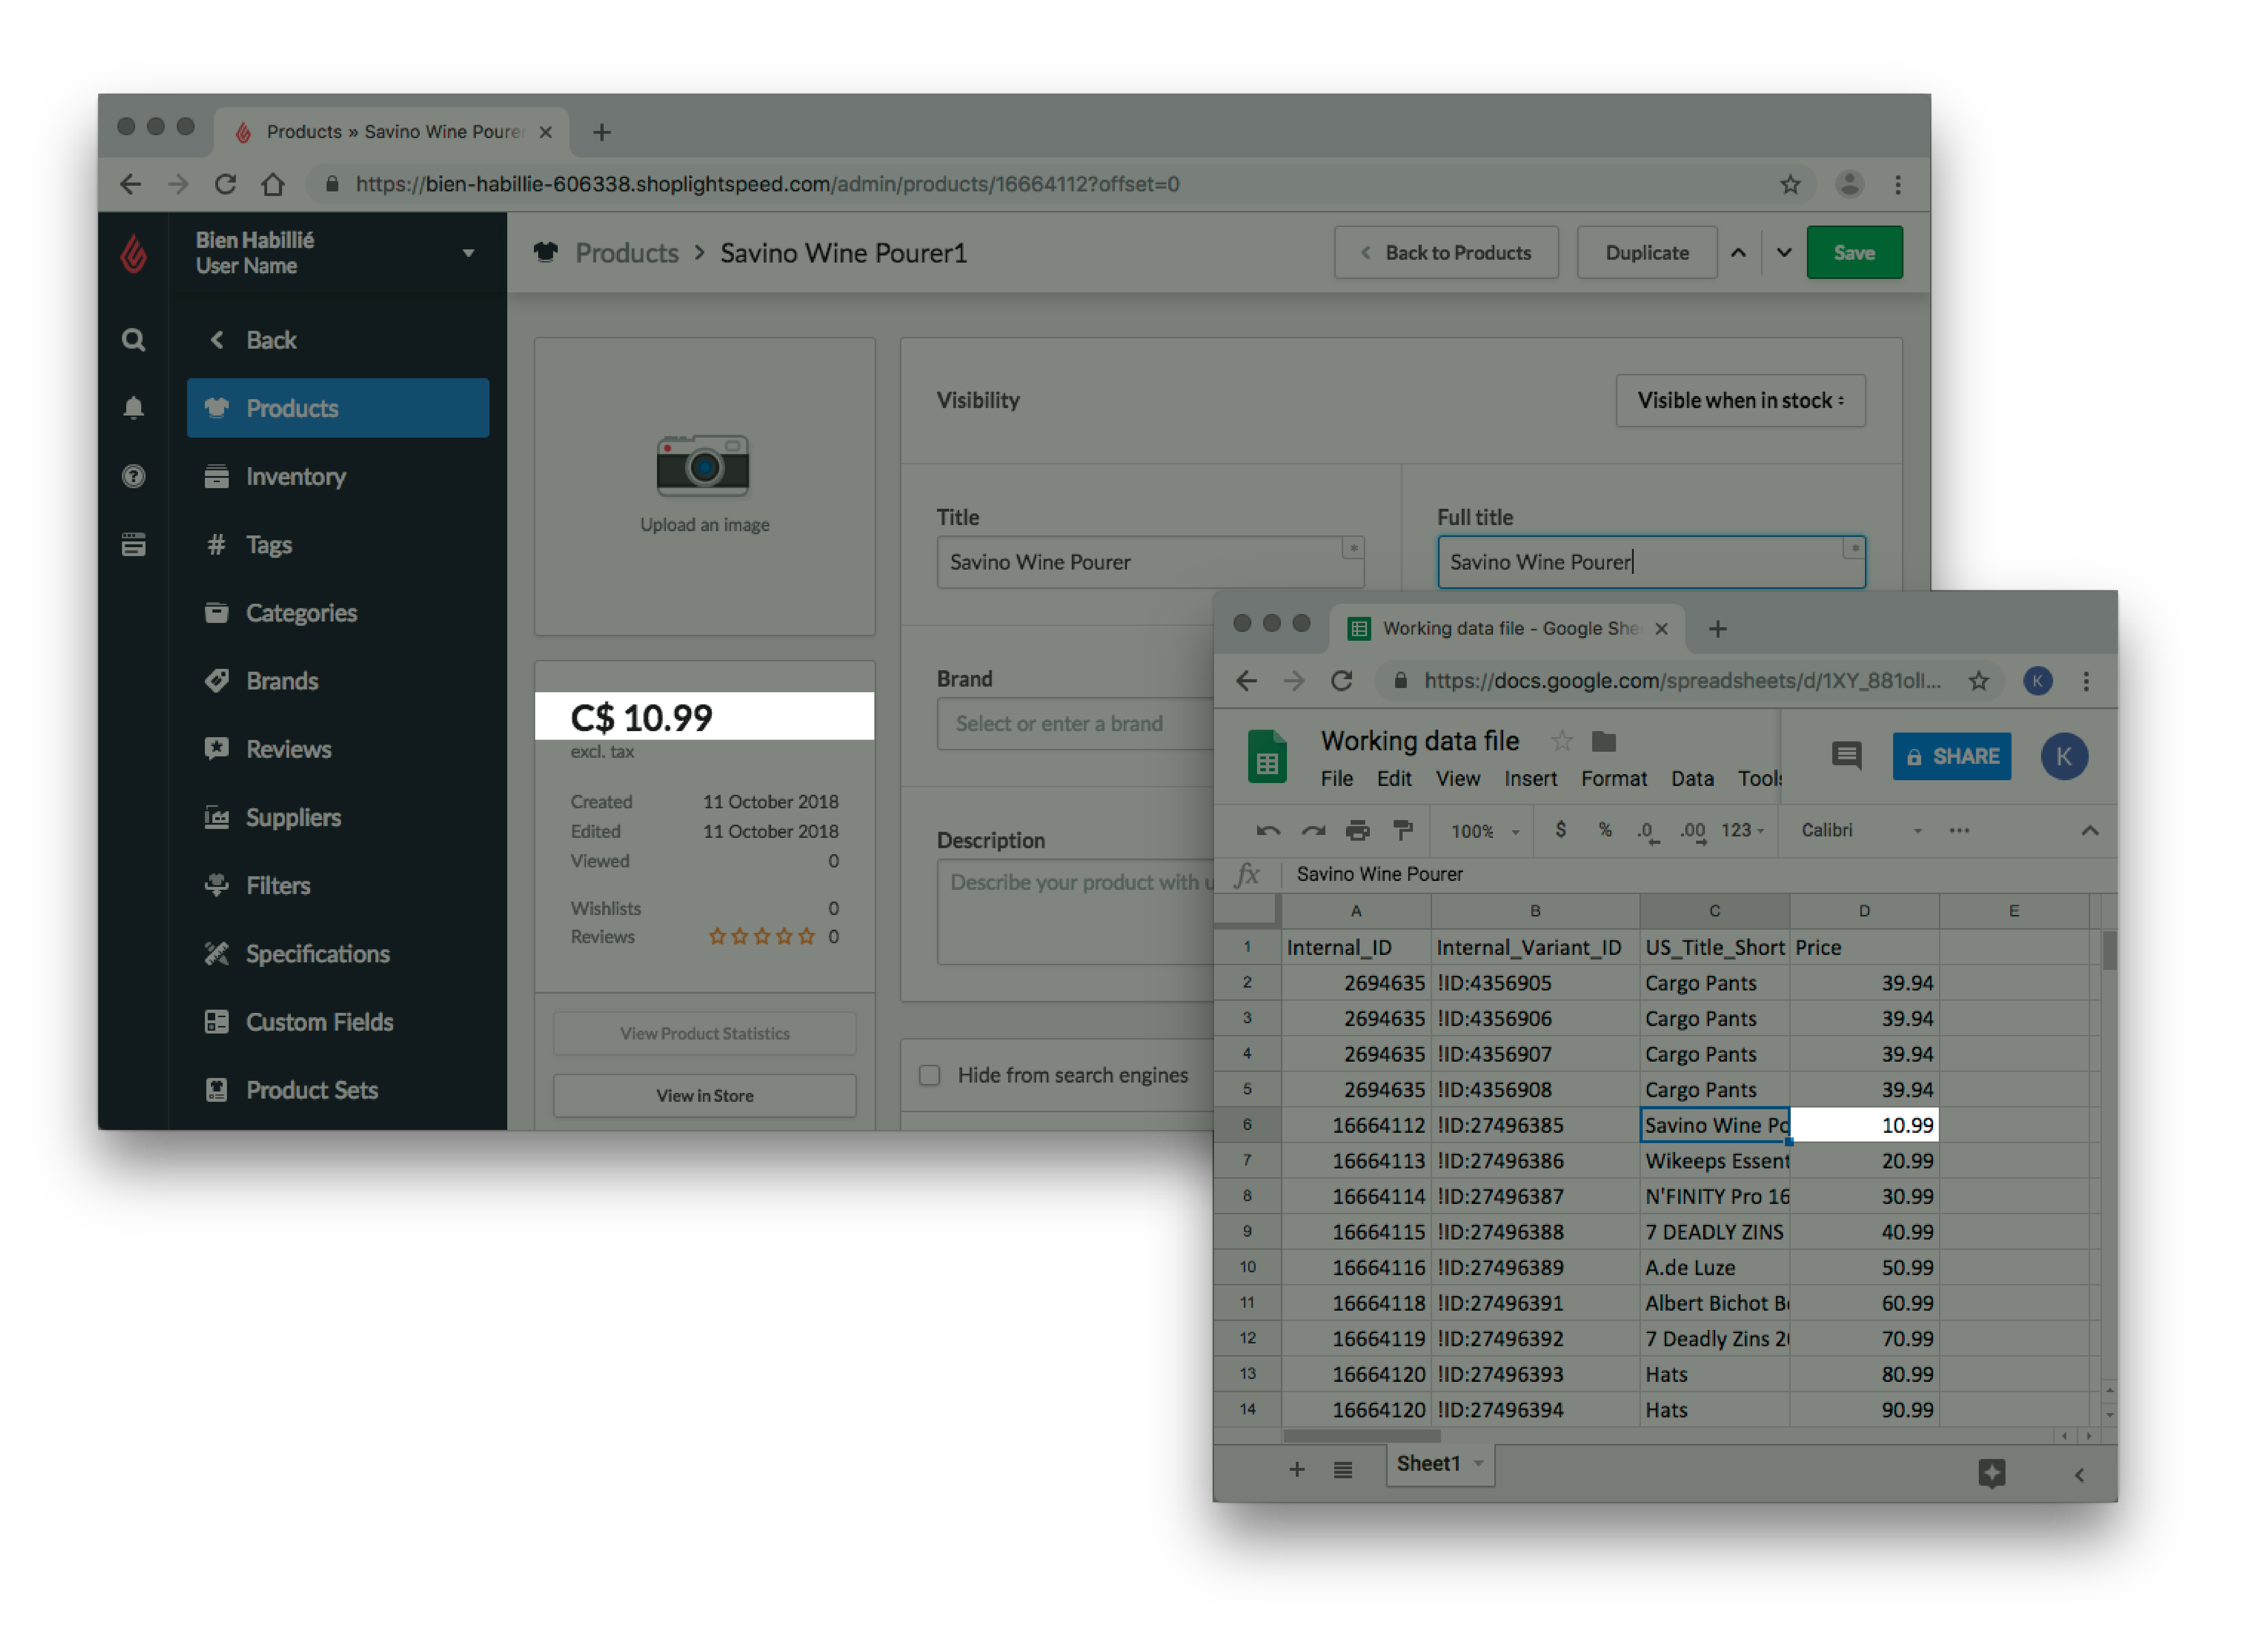Image resolution: width=2268 pixels, height=1628 pixels.
Task: Open notifications bell in Lightspeed sidebar
Action: [133, 408]
